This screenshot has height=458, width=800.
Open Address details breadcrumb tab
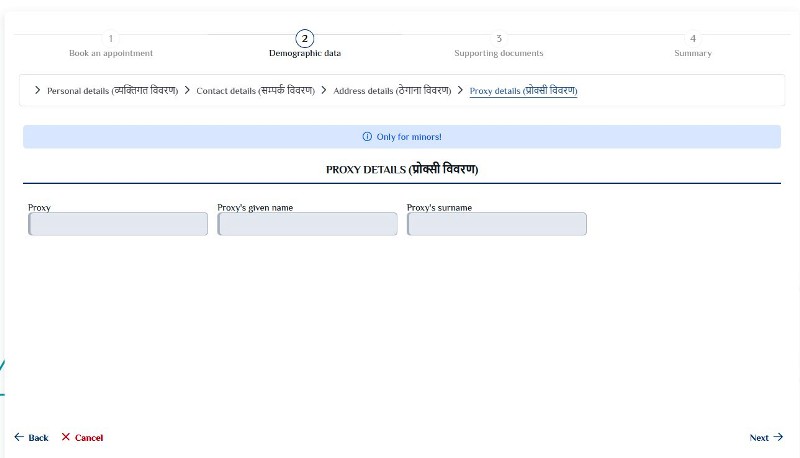(392, 91)
